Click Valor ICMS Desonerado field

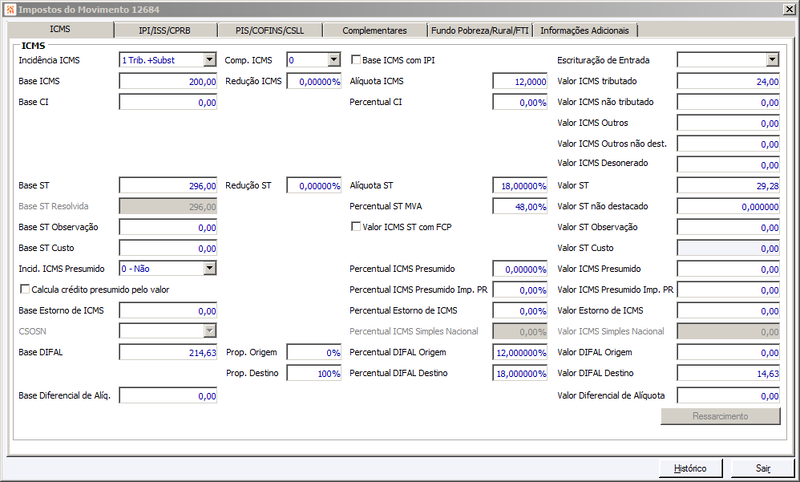tap(729, 164)
